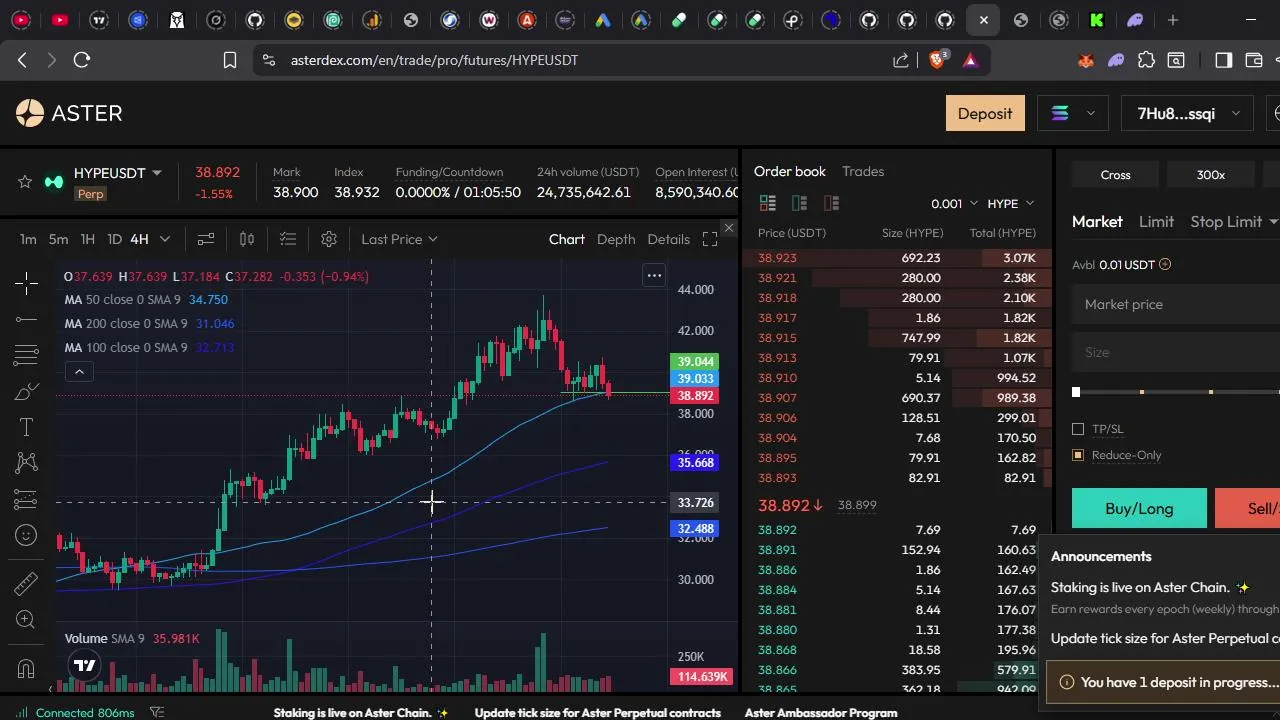This screenshot has height=720, width=1280.
Task: Open the MetaMask fox extension
Action: [1086, 60]
